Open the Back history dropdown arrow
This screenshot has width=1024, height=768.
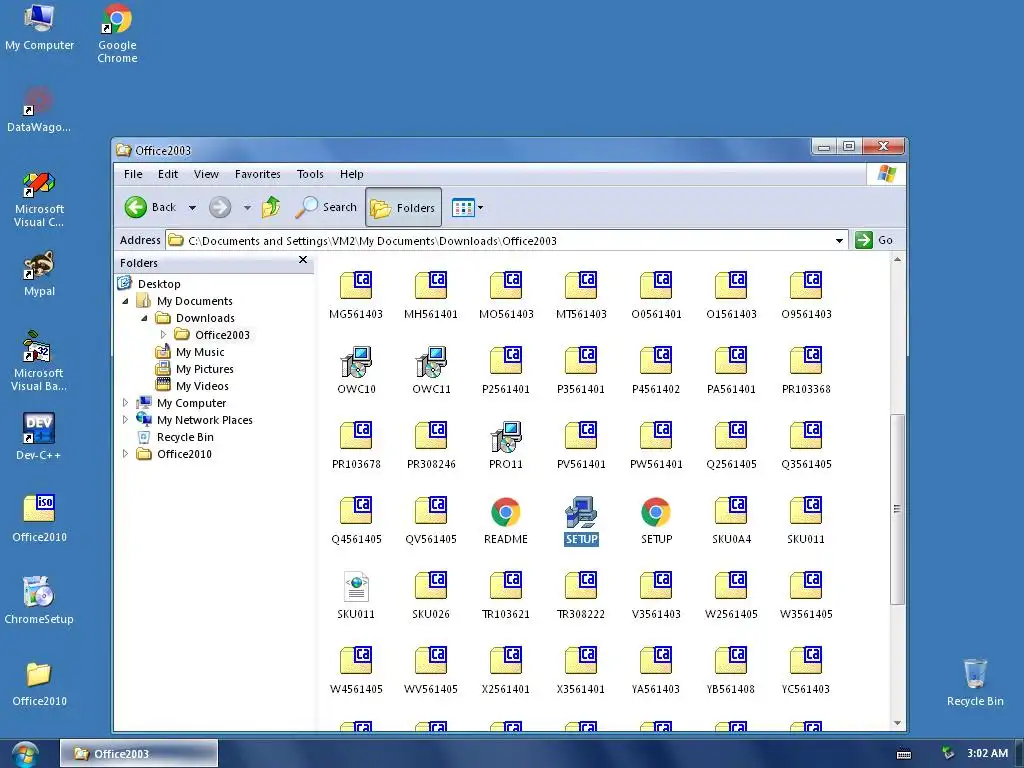tap(192, 208)
